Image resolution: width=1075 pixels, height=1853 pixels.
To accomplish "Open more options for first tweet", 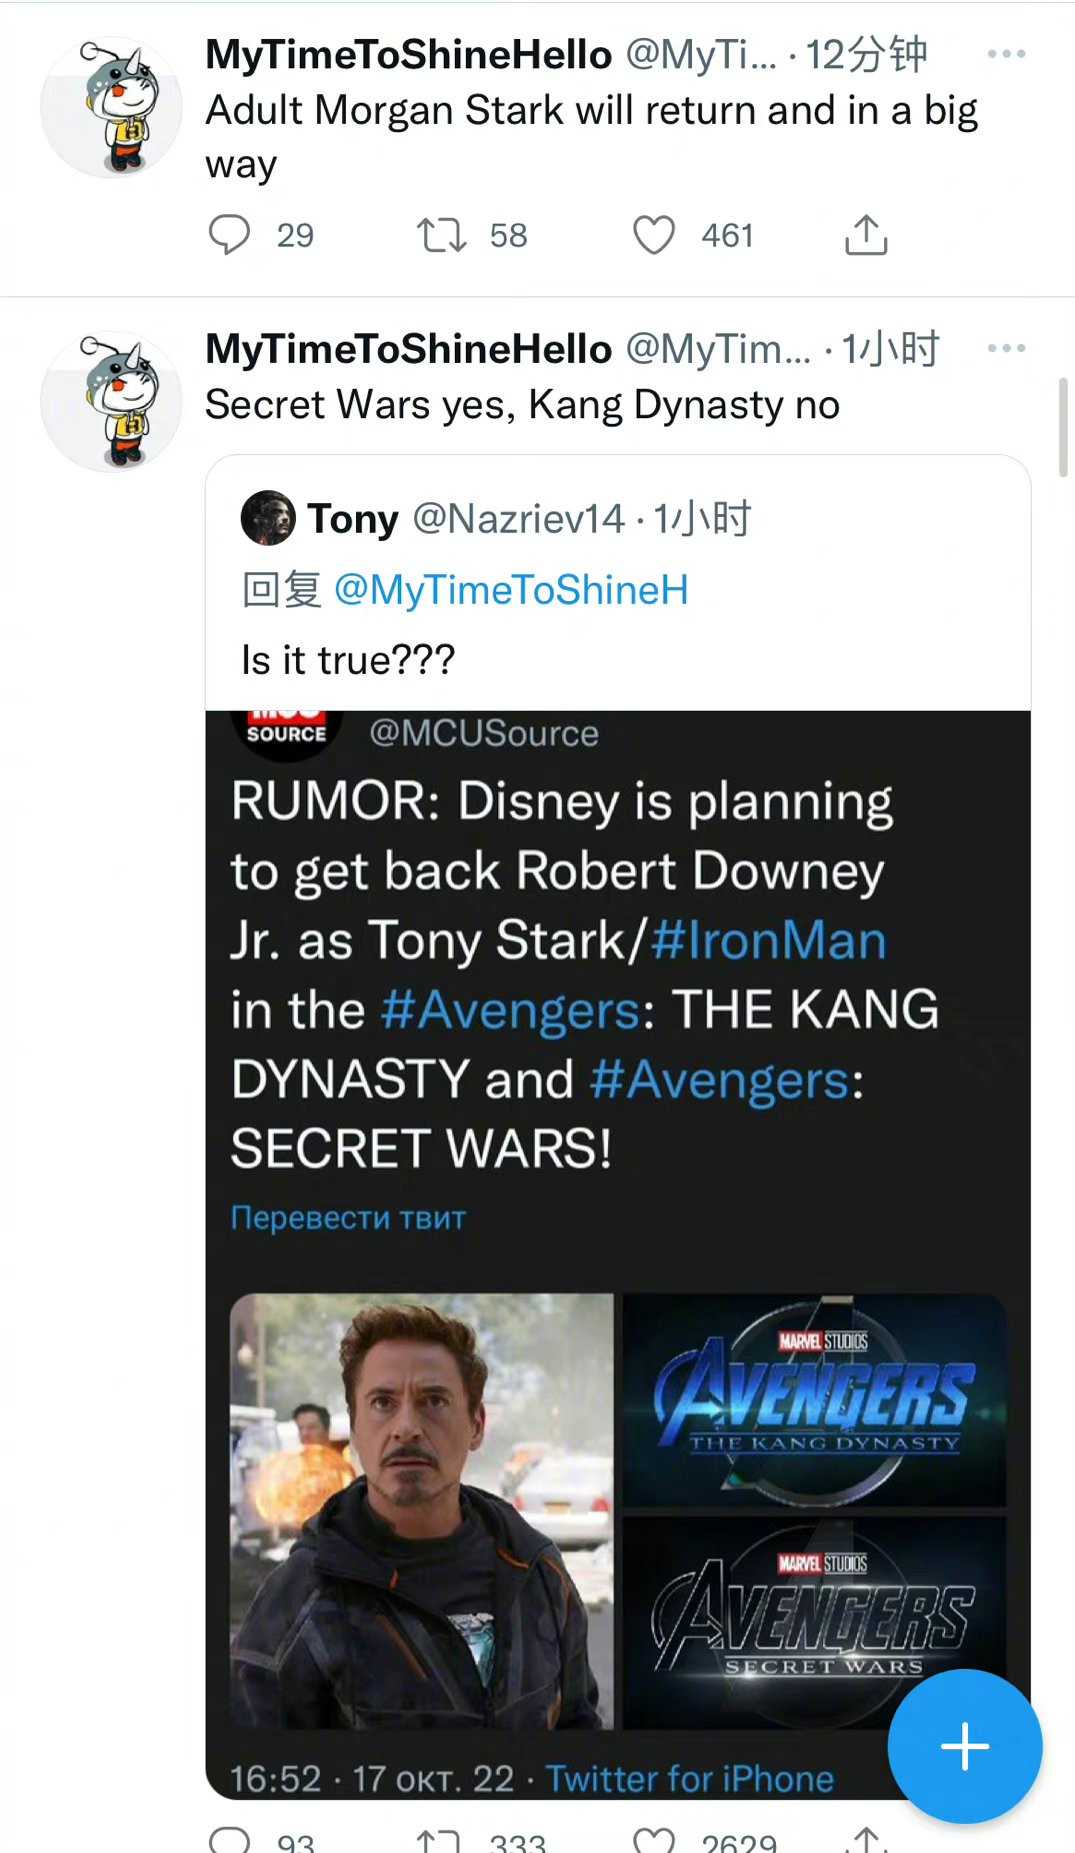I will click(x=1006, y=54).
